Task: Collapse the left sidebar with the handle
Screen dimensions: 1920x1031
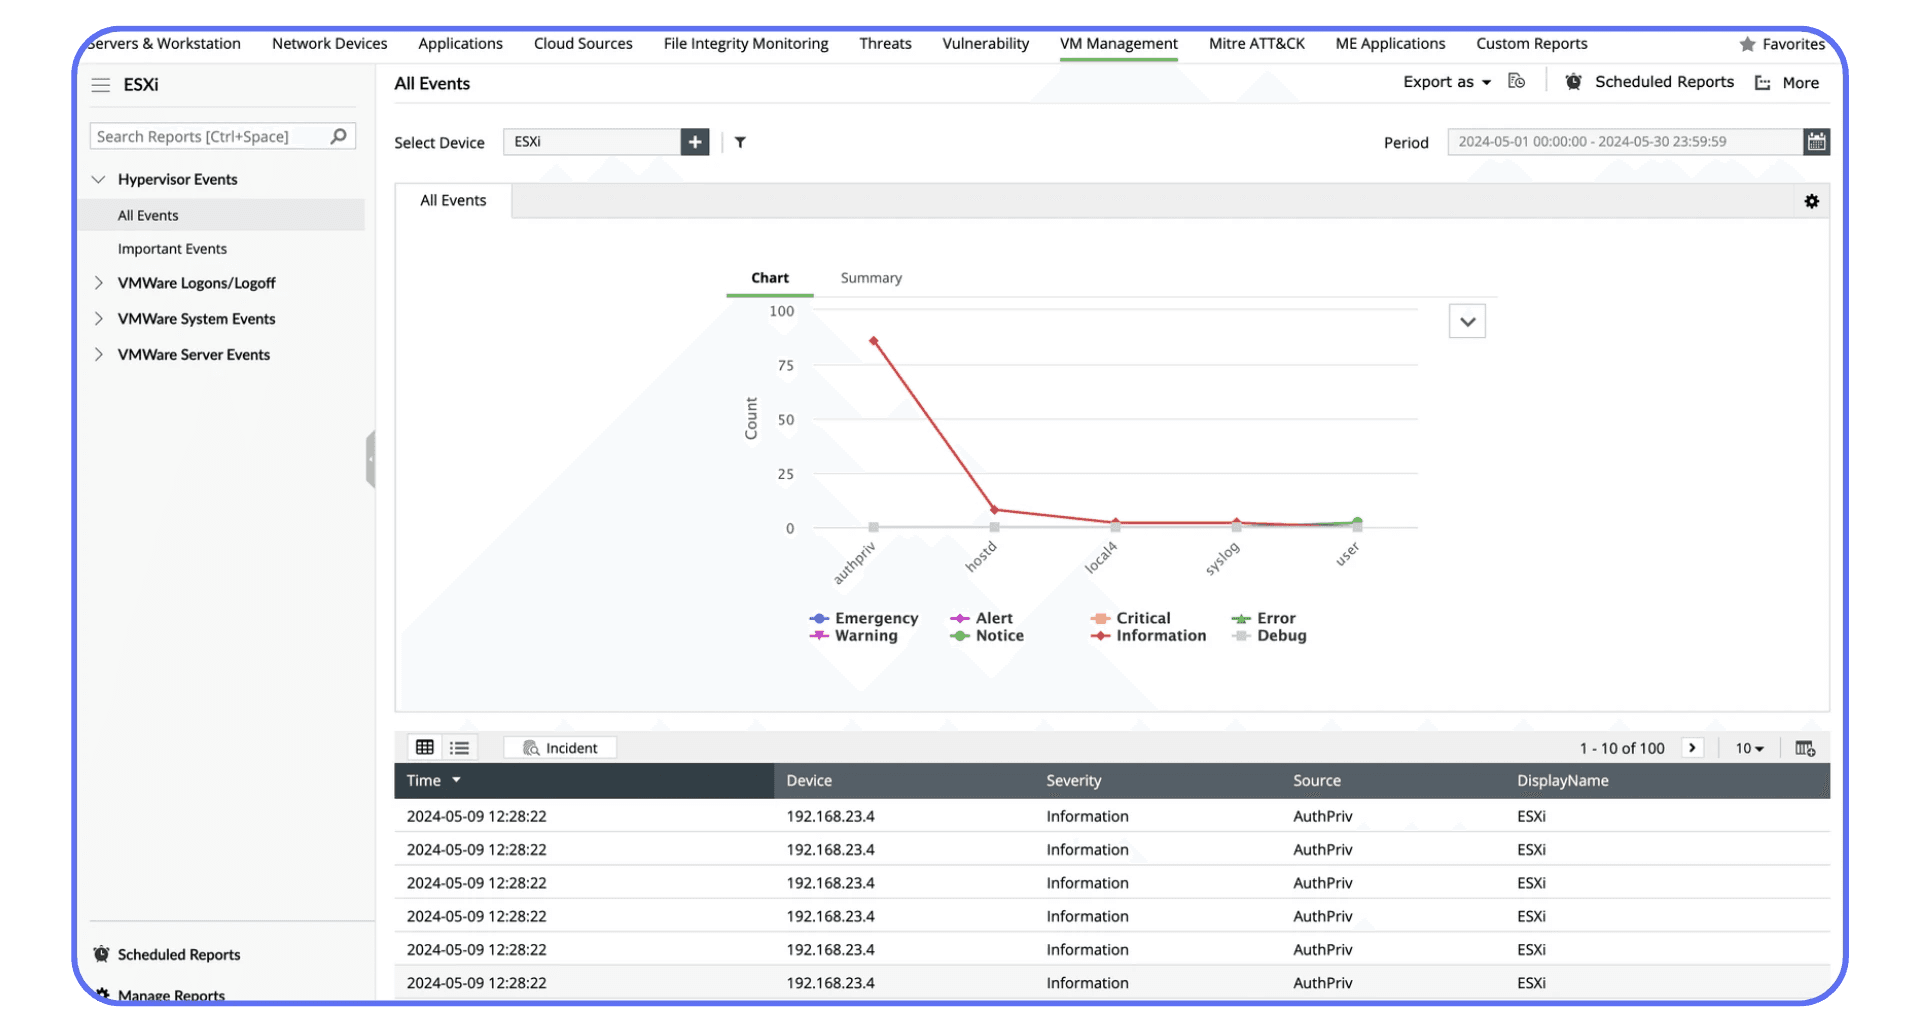Action: click(371, 459)
